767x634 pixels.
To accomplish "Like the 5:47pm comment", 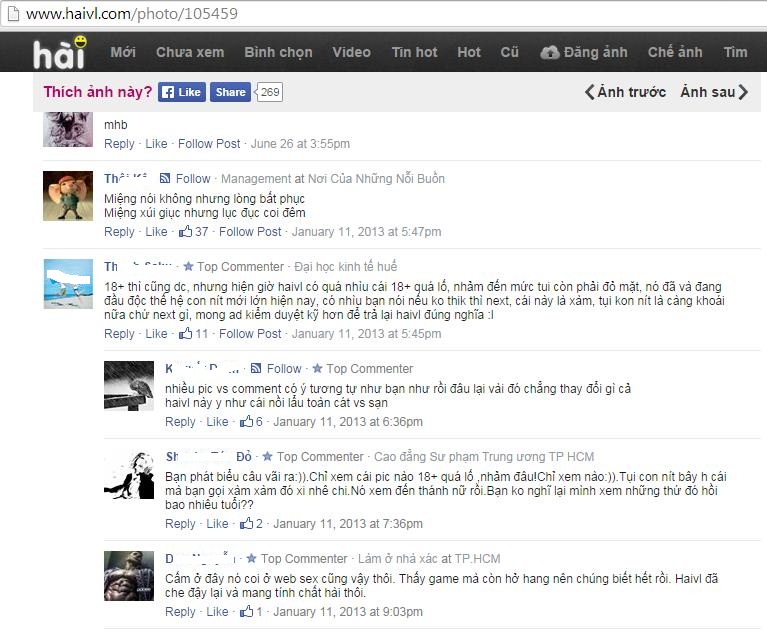I will point(156,232).
